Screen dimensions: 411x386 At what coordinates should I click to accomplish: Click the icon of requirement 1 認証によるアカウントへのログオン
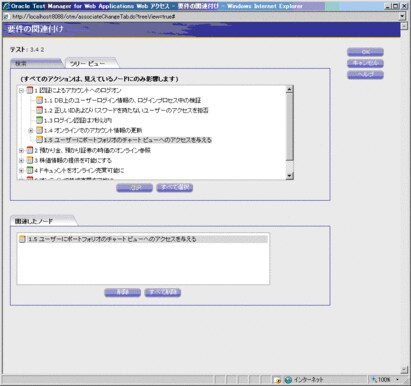(x=30, y=90)
